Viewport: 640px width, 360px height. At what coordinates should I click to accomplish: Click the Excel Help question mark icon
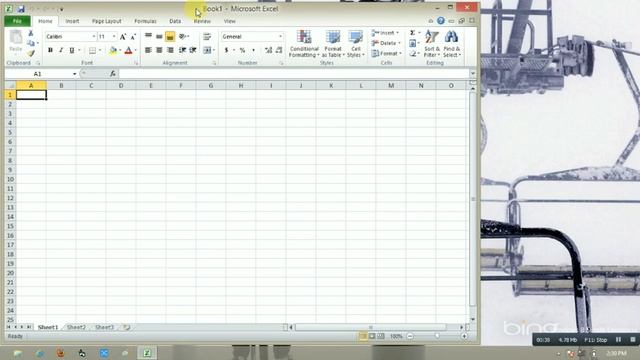[x=441, y=20]
